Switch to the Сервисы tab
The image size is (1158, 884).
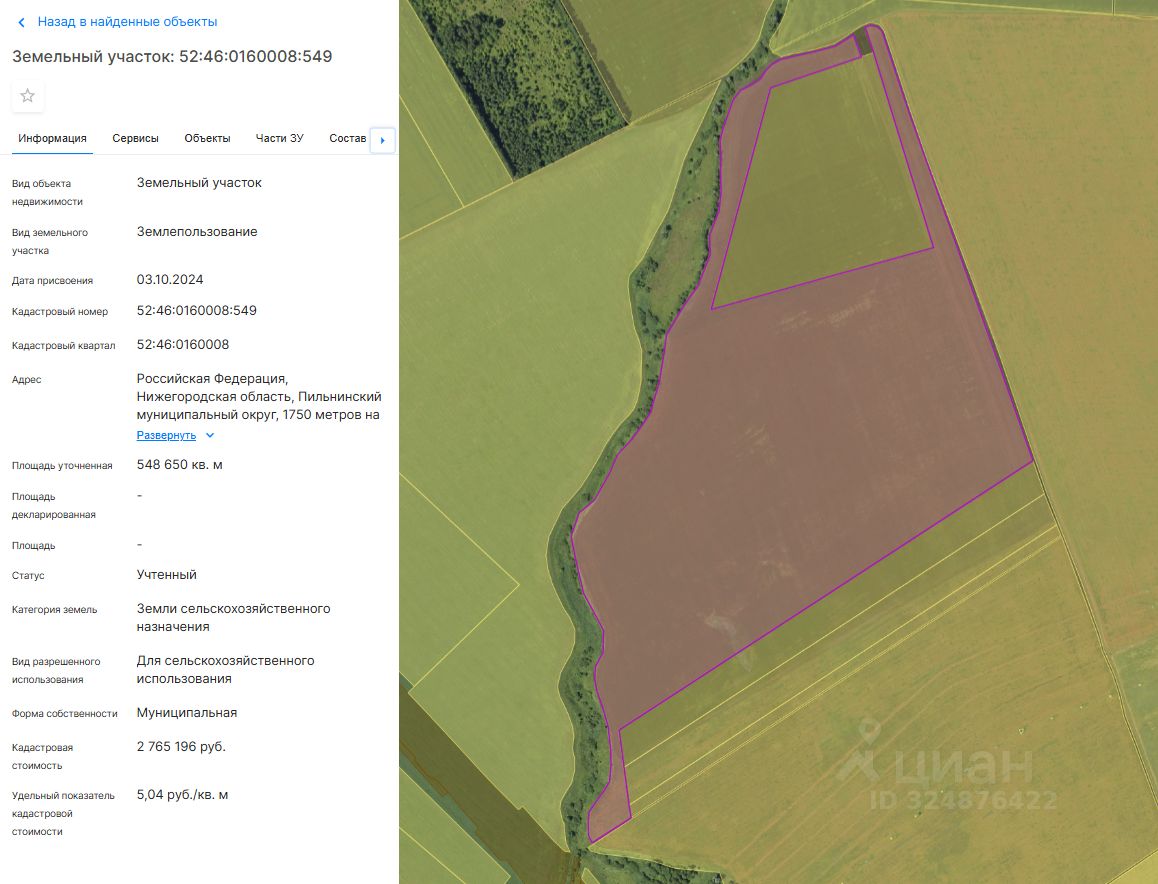tap(135, 138)
